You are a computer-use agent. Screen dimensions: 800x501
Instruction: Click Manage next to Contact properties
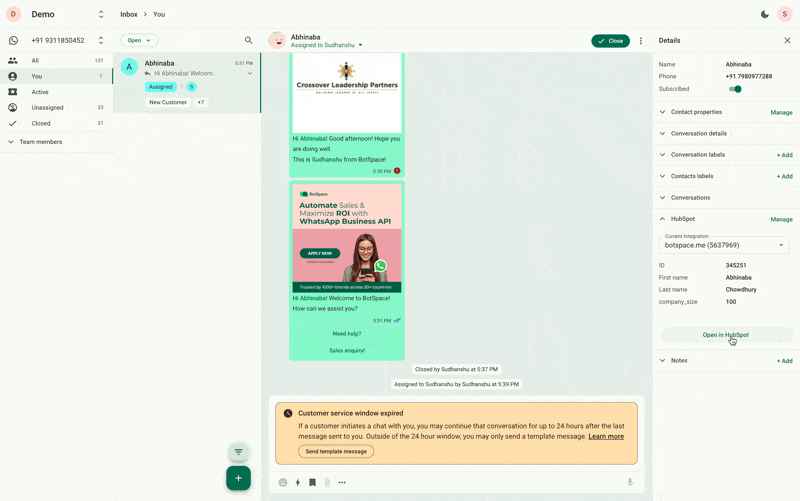(x=781, y=112)
